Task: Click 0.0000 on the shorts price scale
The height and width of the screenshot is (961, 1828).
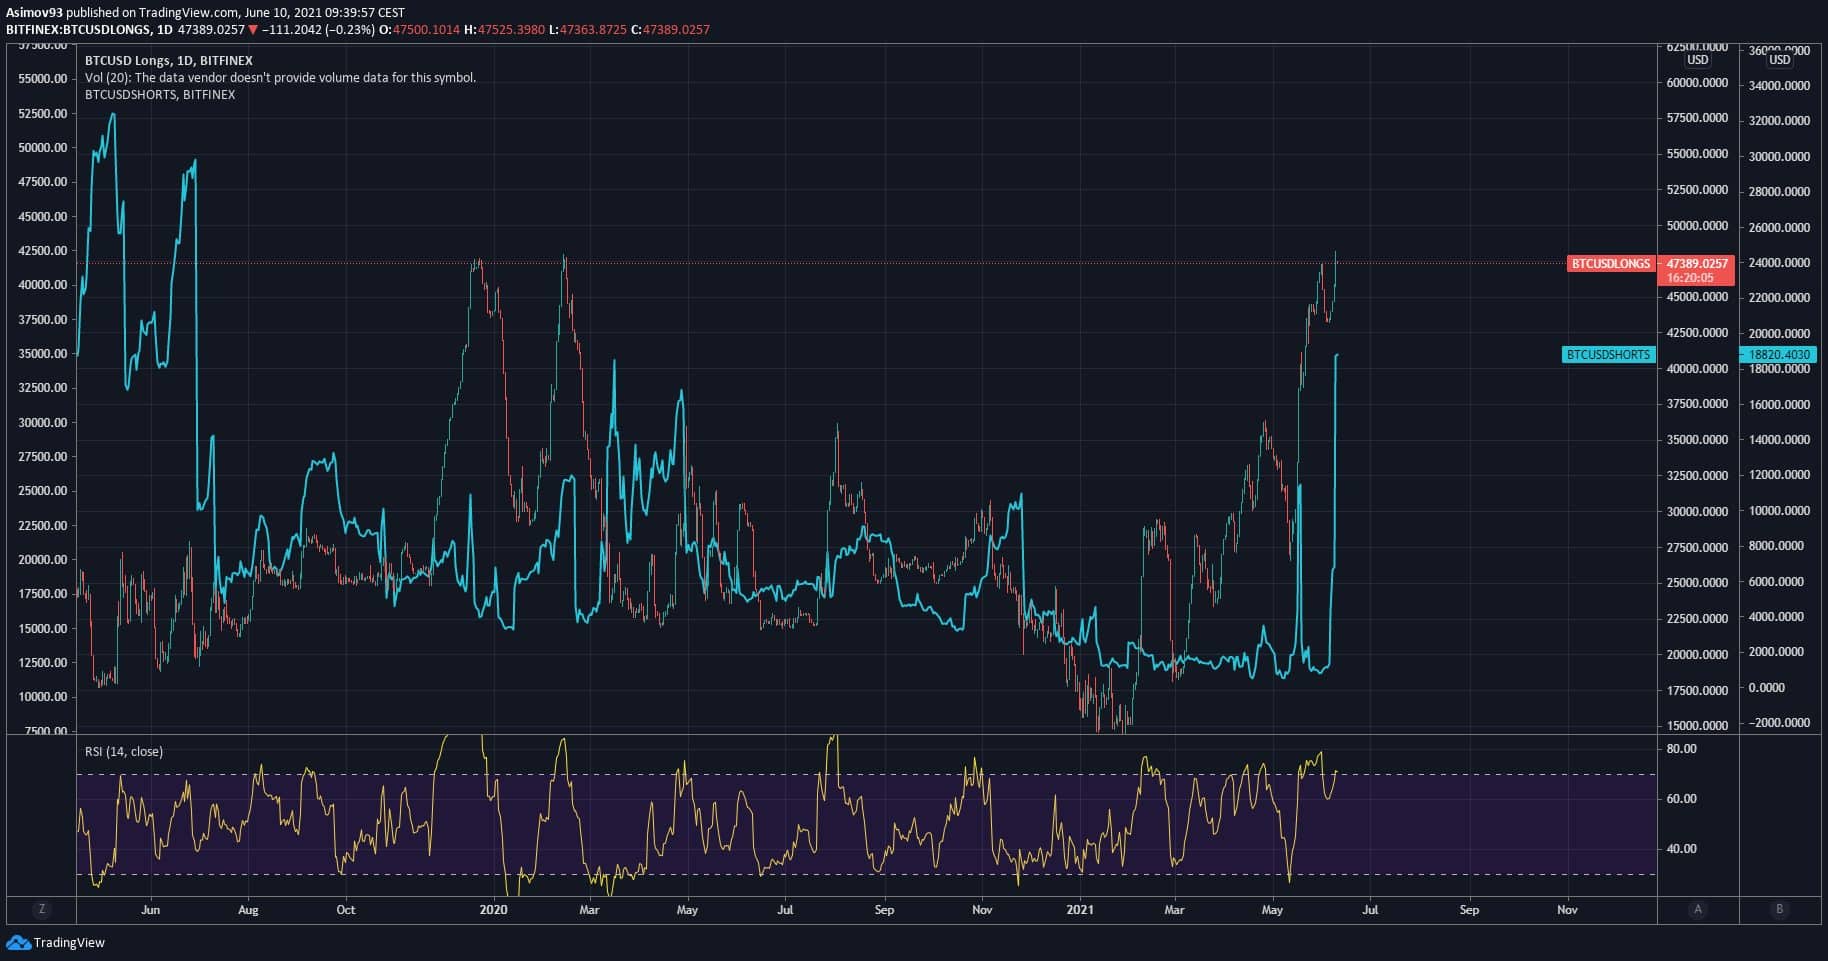Action: (1766, 688)
